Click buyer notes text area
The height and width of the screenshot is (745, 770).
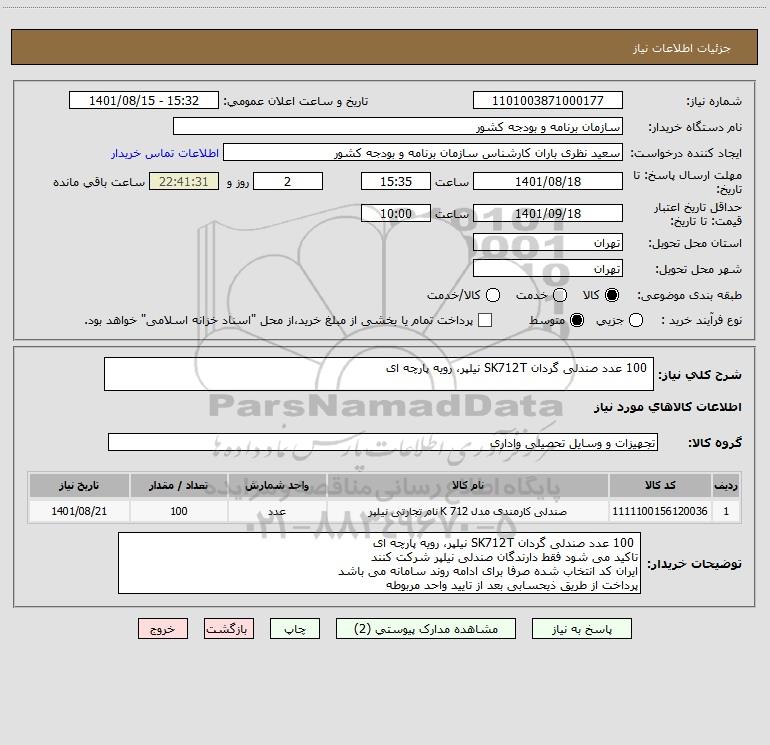[x=379, y=563]
